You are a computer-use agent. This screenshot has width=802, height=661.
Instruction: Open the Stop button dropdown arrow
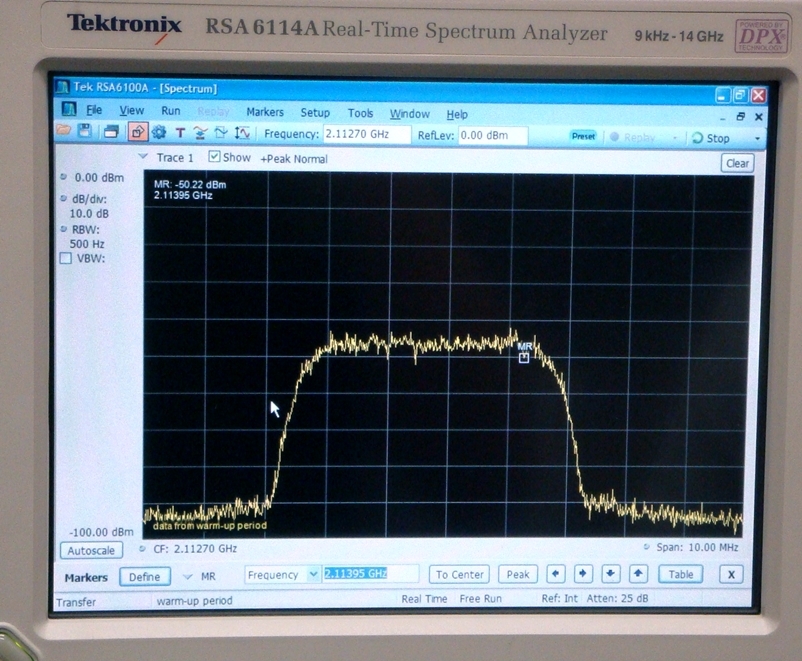758,139
